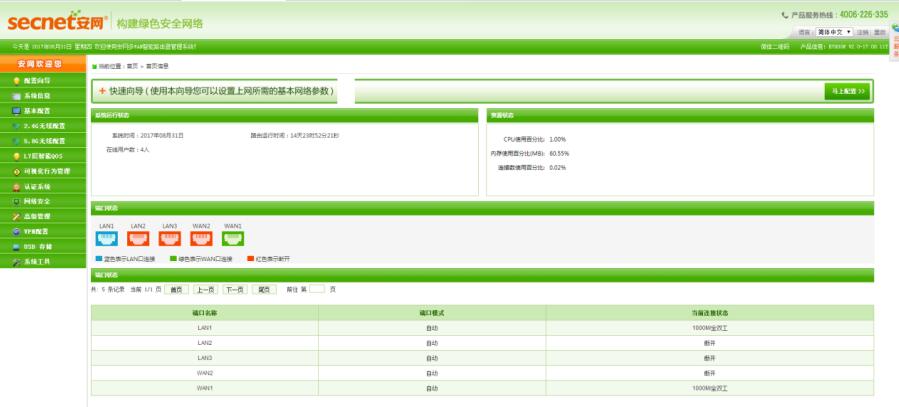The width and height of the screenshot is (899, 407).
Task: Go to previous page with 上一页
Action: pyautogui.click(x=205, y=289)
